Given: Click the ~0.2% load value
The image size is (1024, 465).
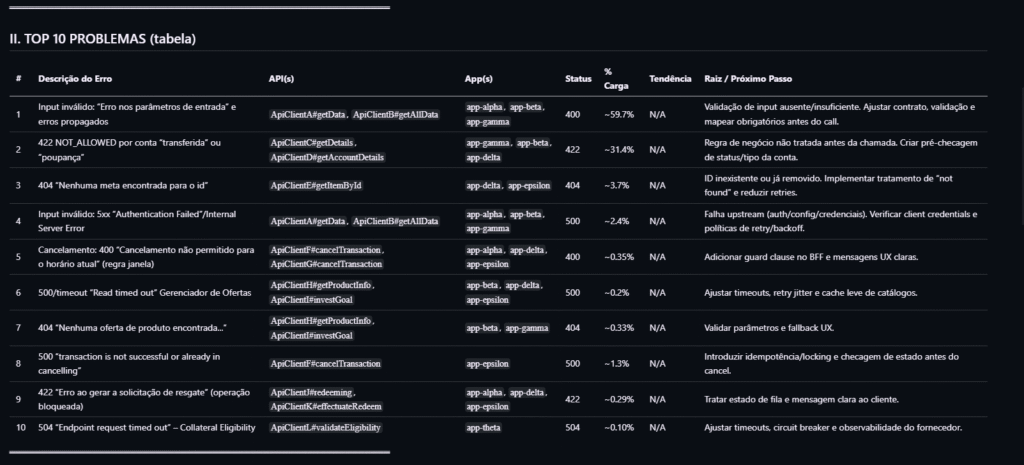Looking at the screenshot, I should 616,293.
